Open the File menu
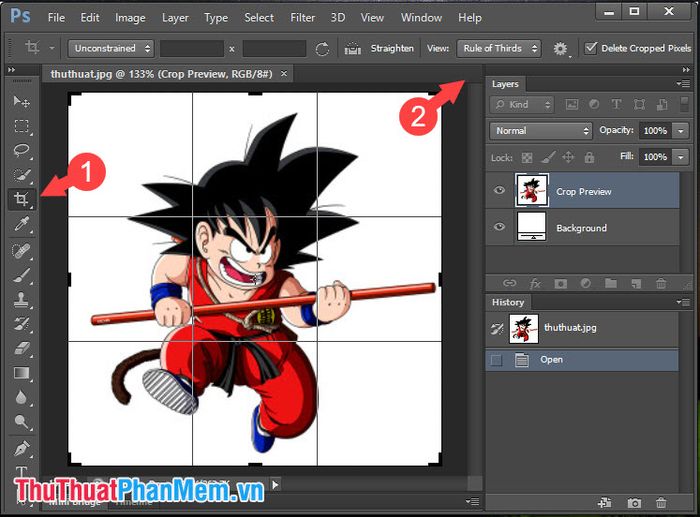Screen dimensions: 700x517 56,18
